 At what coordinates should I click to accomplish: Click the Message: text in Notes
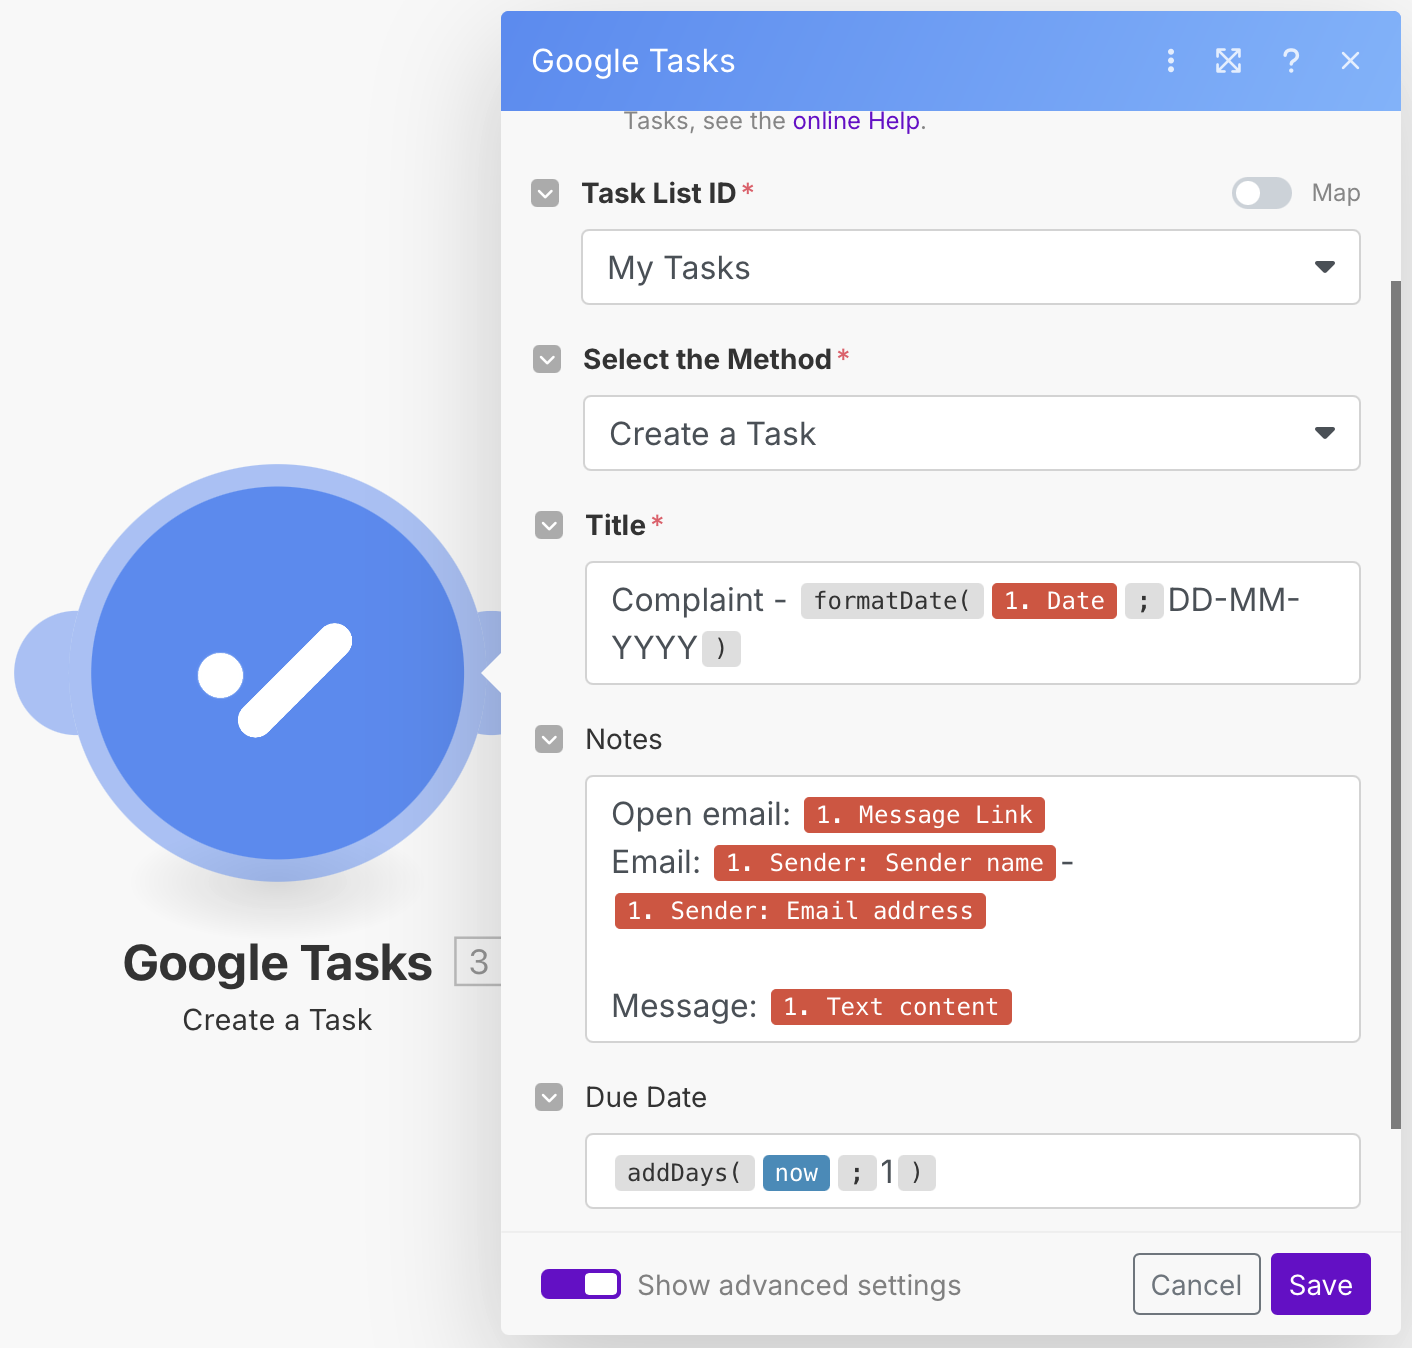684,1006
